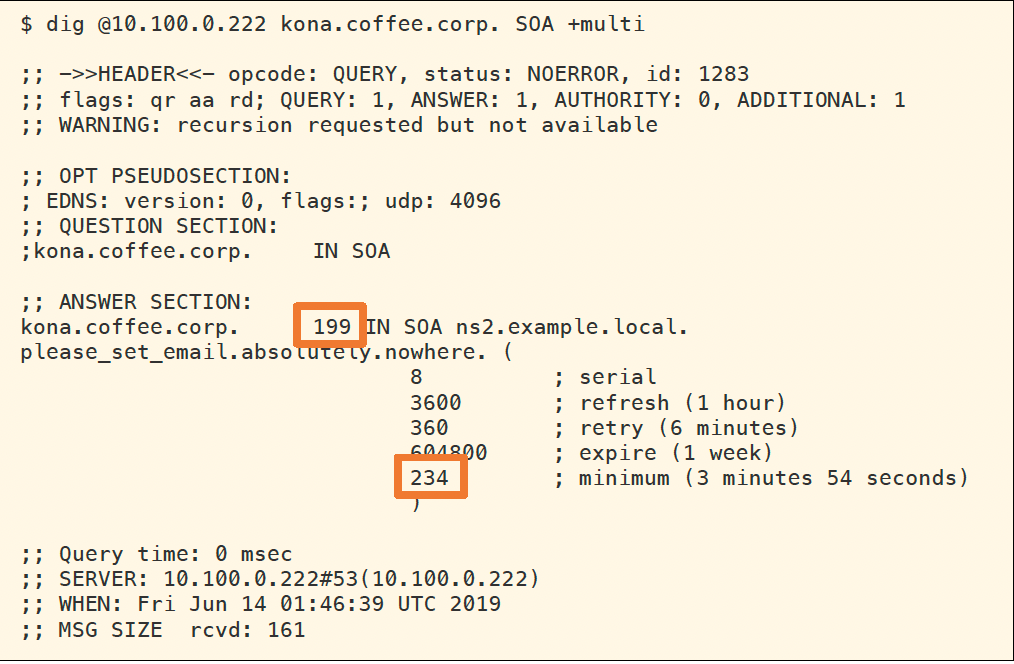Image resolution: width=1014 pixels, height=664 pixels.
Task: Click the MSG SIZE rcvd: 161 line
Action: pos(162,630)
